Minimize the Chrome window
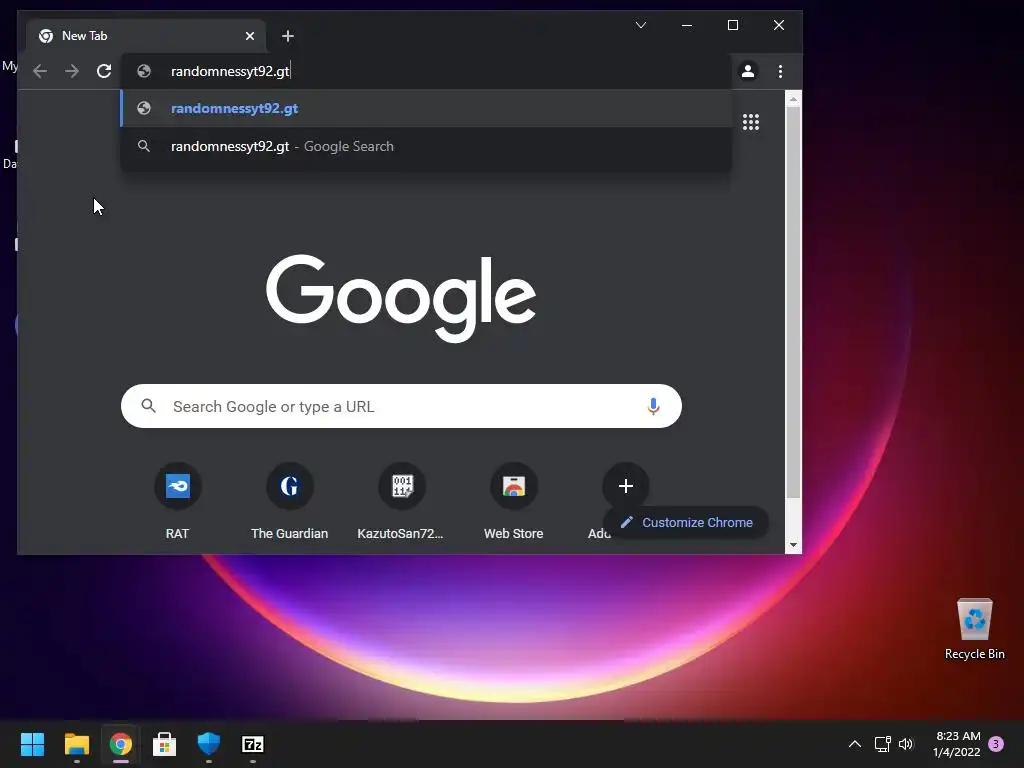Screen dimensions: 1024x768 687,25
